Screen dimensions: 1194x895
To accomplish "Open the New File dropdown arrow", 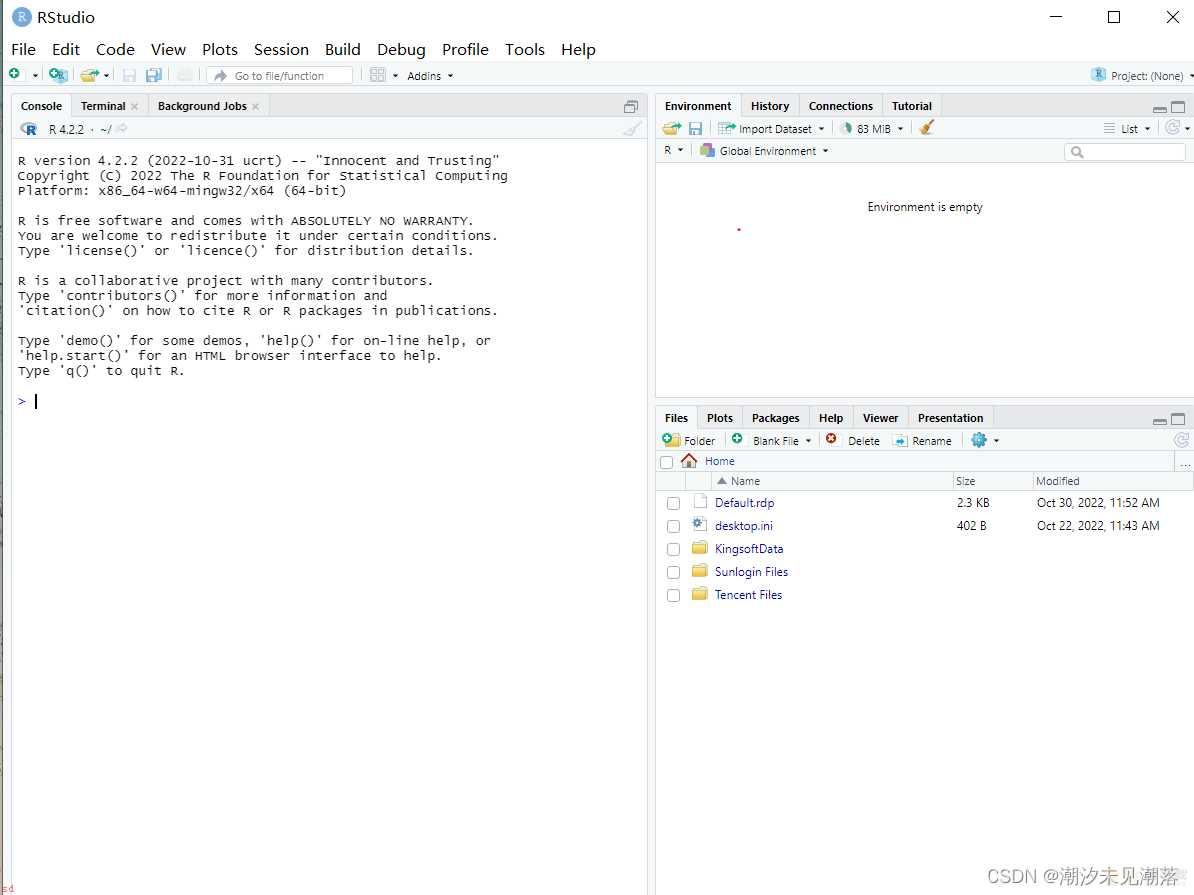I will coord(35,75).
